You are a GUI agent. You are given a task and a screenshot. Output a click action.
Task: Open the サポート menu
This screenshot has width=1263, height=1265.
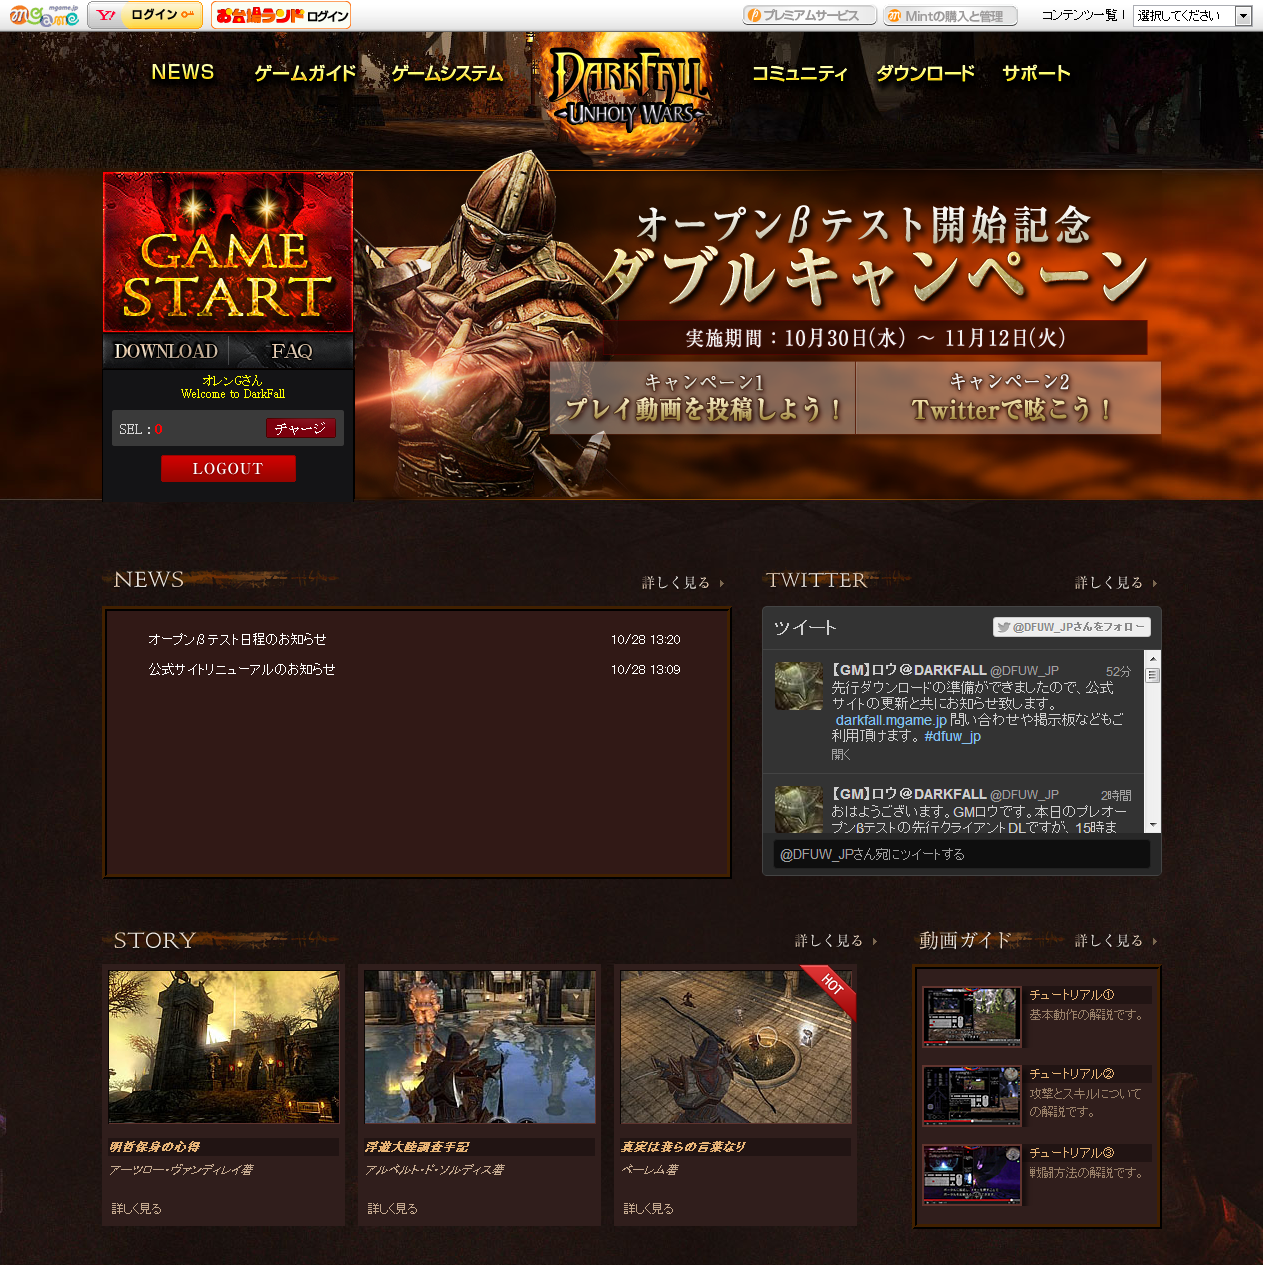coord(1036,73)
